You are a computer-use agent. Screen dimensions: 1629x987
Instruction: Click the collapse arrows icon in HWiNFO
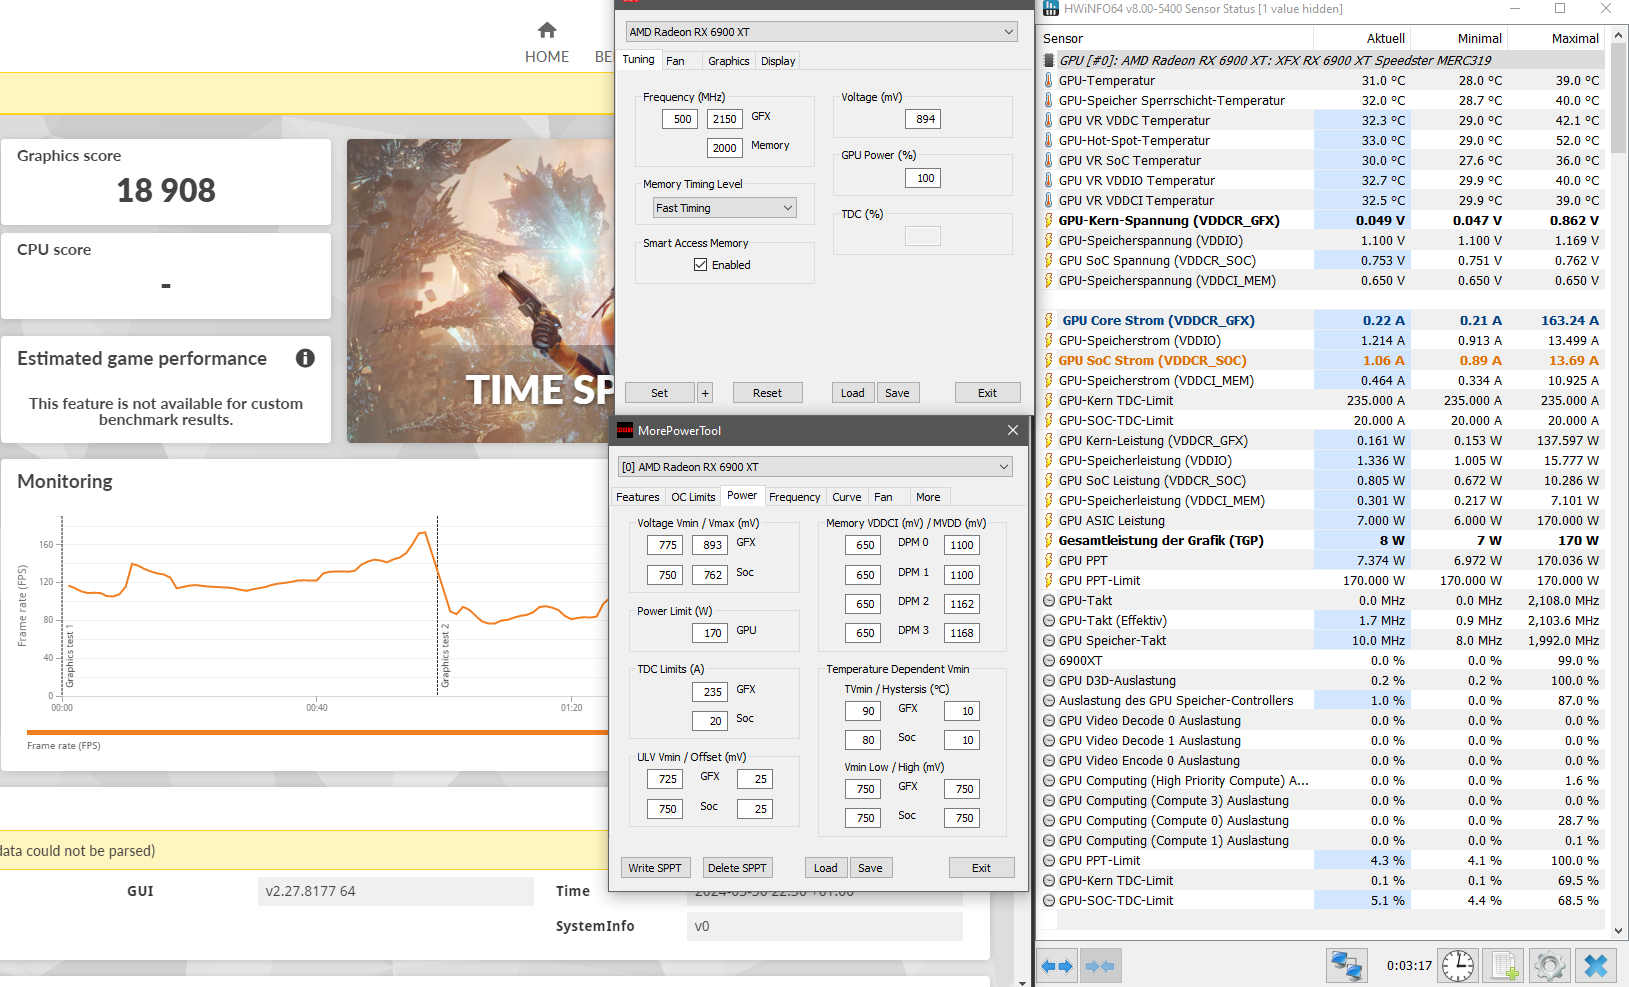[x=1099, y=966]
